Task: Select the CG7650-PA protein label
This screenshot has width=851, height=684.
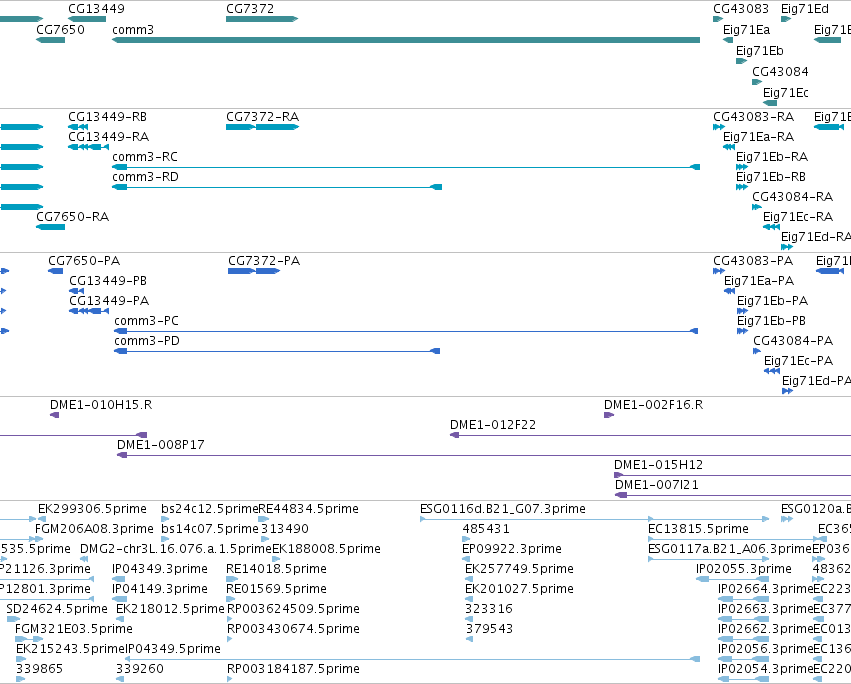Action: tap(84, 261)
